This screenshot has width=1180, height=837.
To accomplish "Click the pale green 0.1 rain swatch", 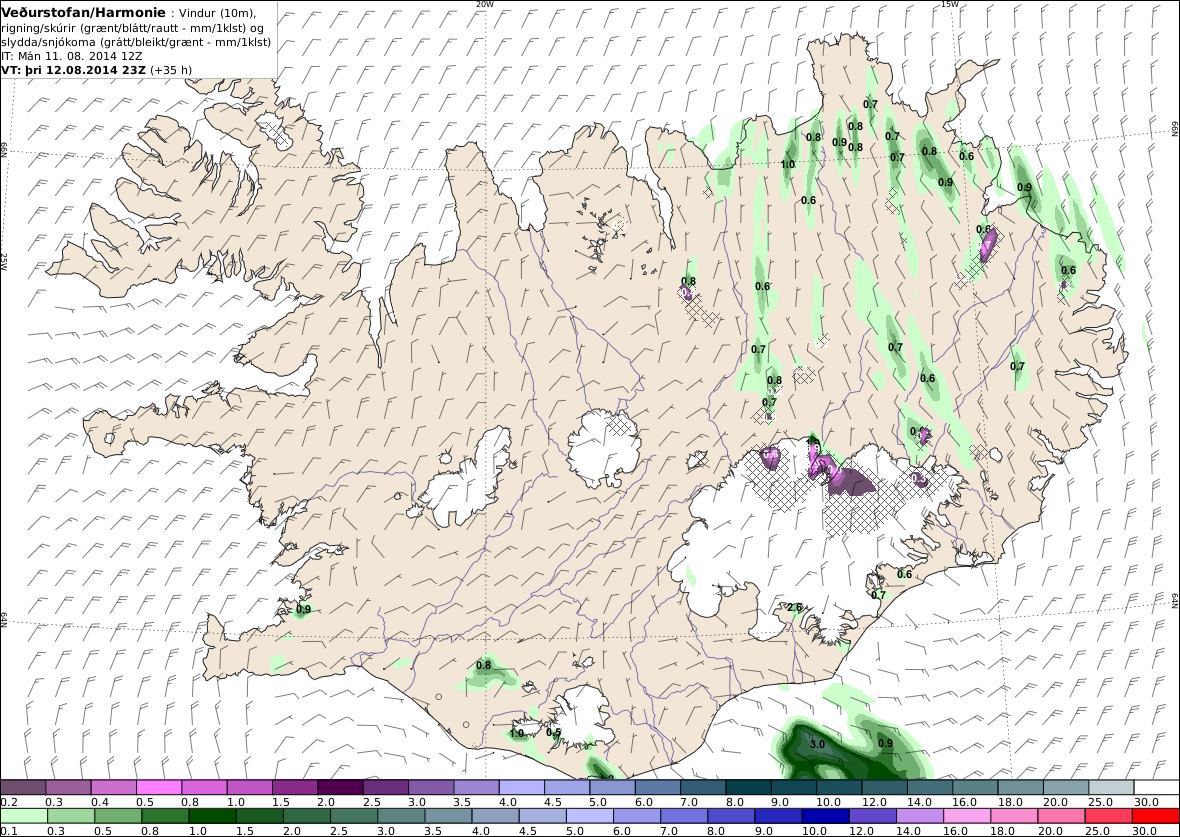I will 23,816.
